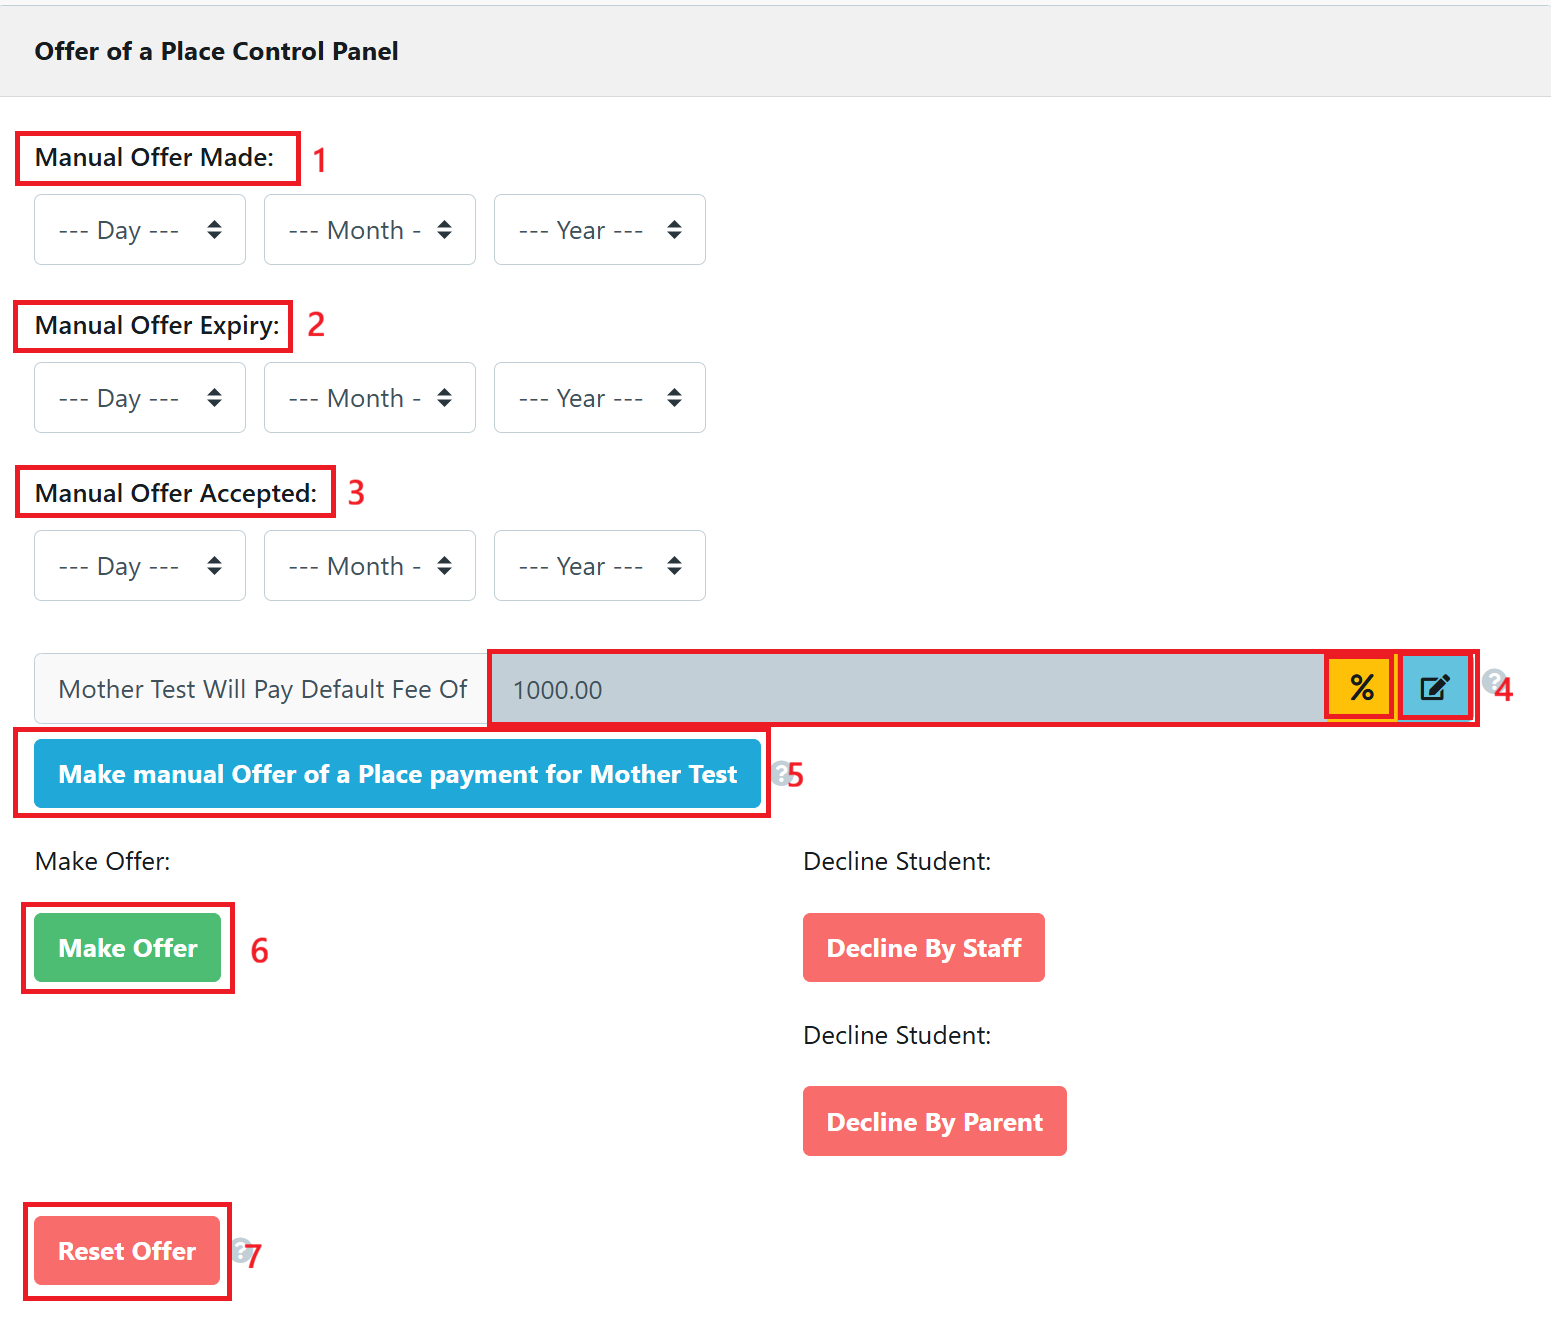Open the Manual Offer Made month dropdown
The image size is (1551, 1317).
point(370,230)
